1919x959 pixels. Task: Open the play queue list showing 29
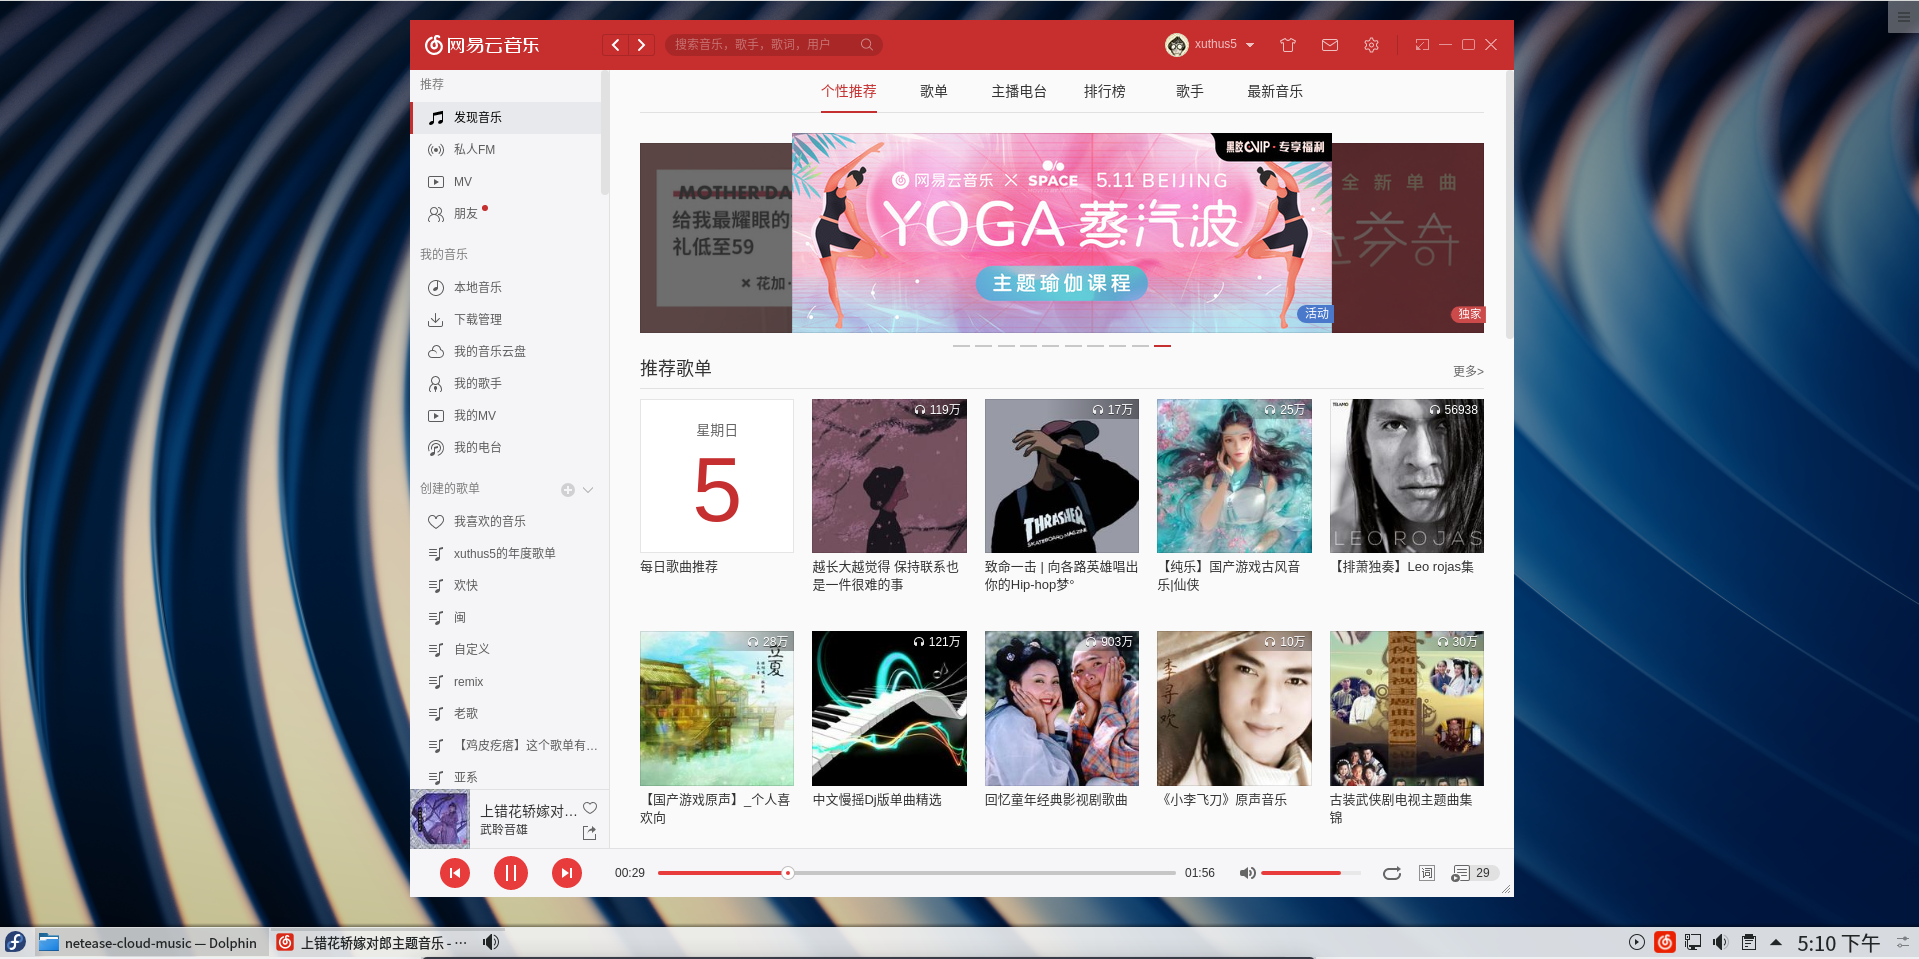pos(1474,873)
